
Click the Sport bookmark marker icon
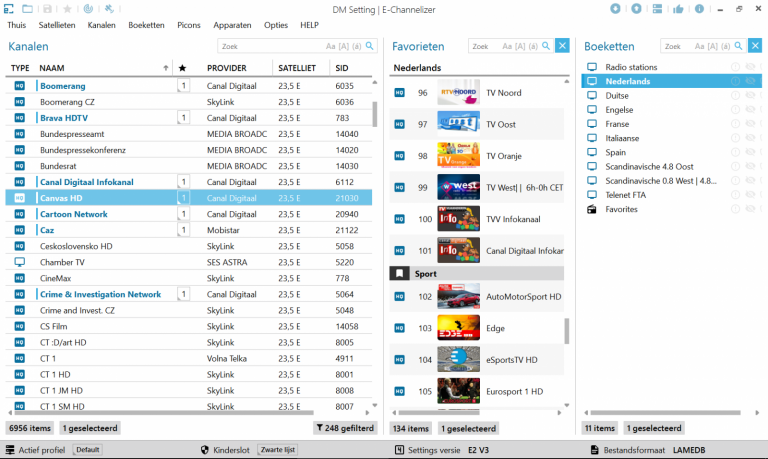point(399,273)
